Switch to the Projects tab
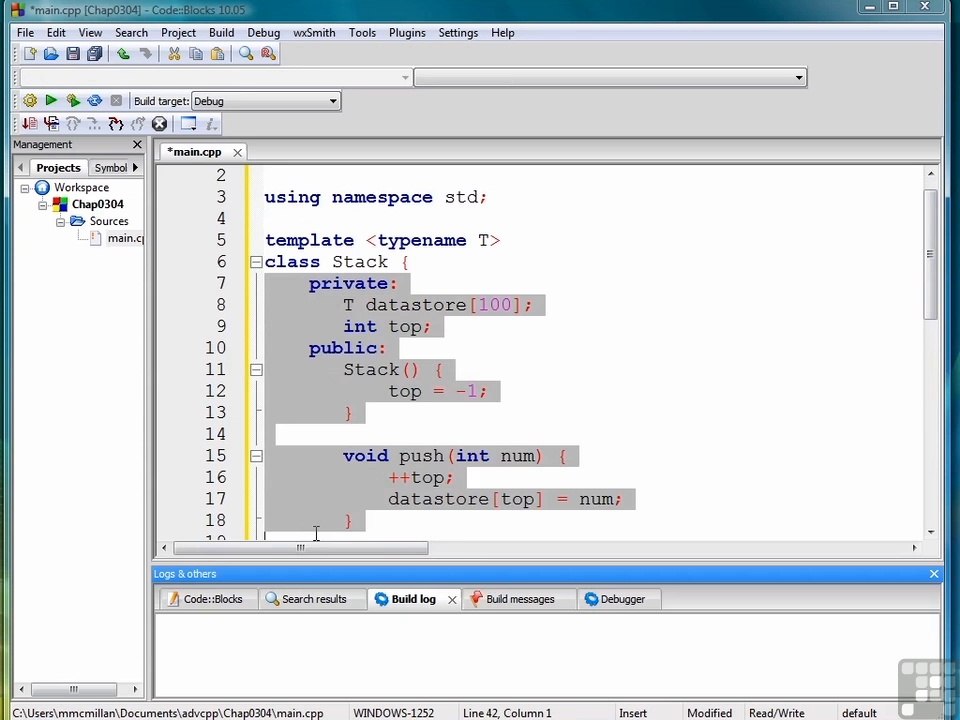Screen dimensions: 960x720 (x=58, y=168)
